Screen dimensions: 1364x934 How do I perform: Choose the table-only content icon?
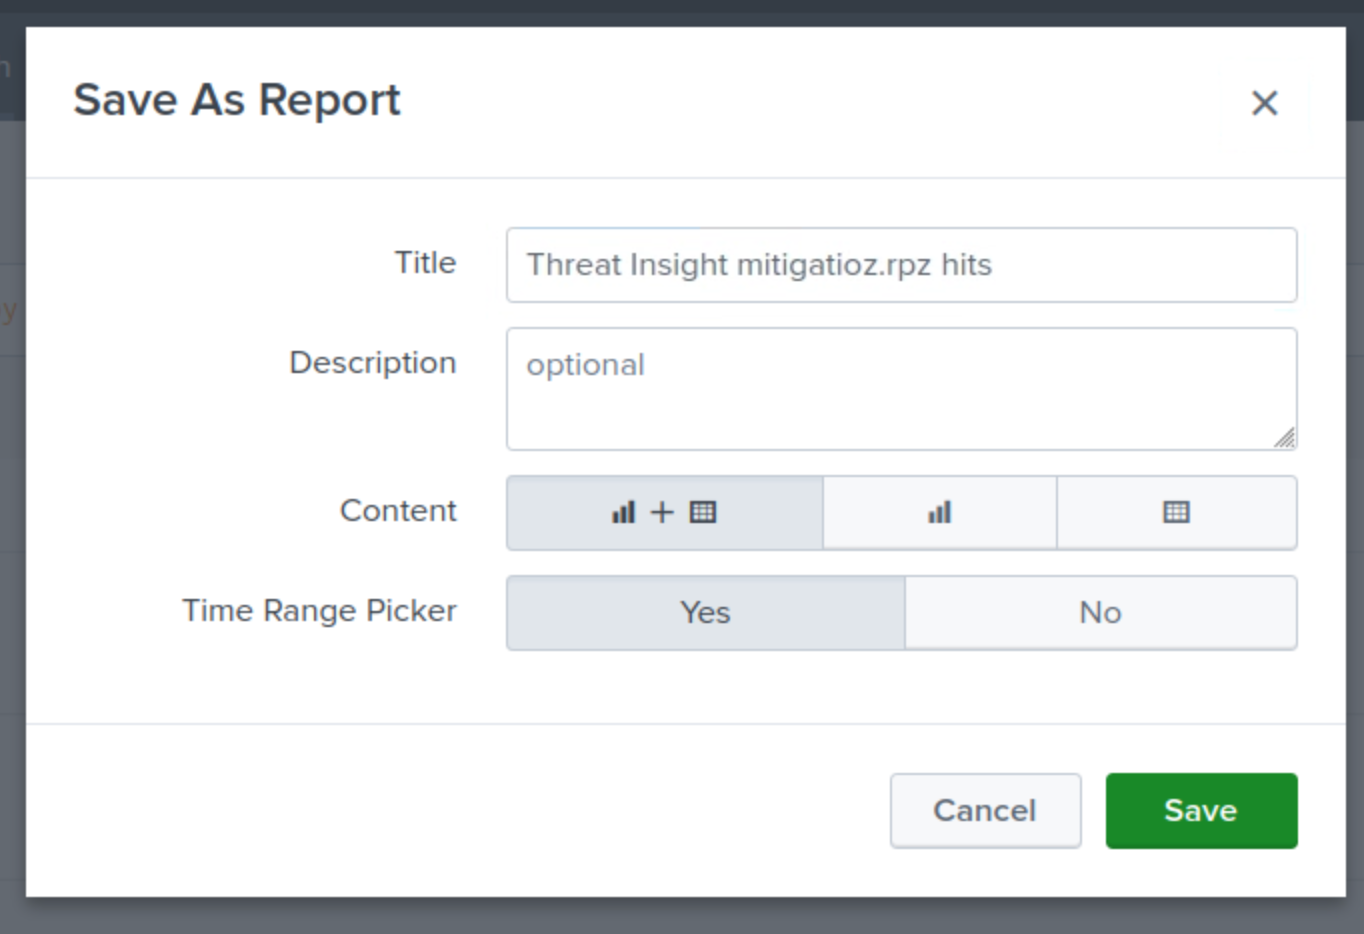[1176, 513]
